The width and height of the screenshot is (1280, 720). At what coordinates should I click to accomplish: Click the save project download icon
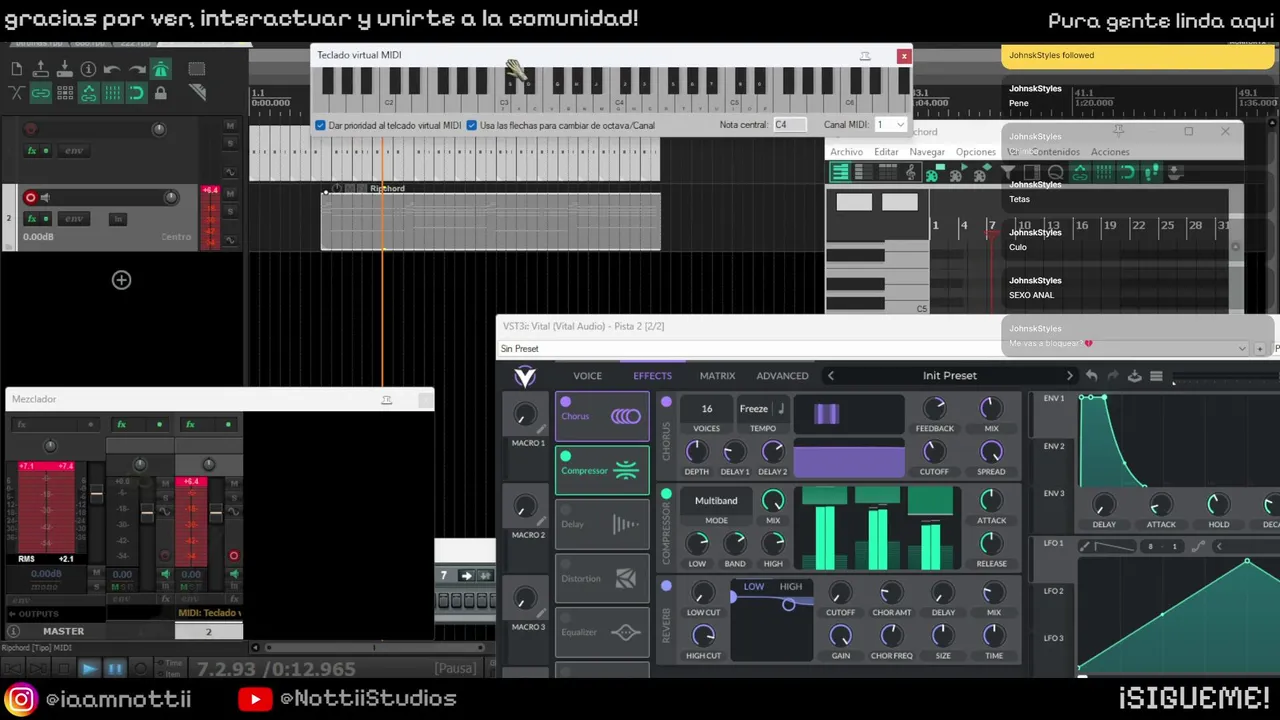[x=64, y=69]
